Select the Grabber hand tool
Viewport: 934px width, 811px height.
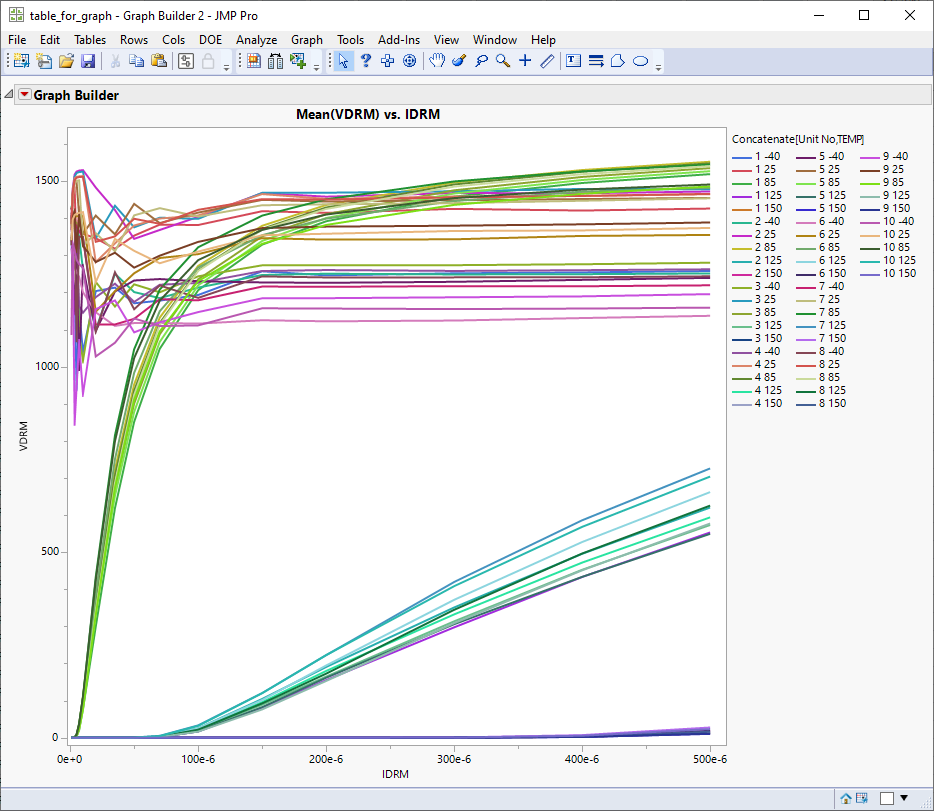437,61
